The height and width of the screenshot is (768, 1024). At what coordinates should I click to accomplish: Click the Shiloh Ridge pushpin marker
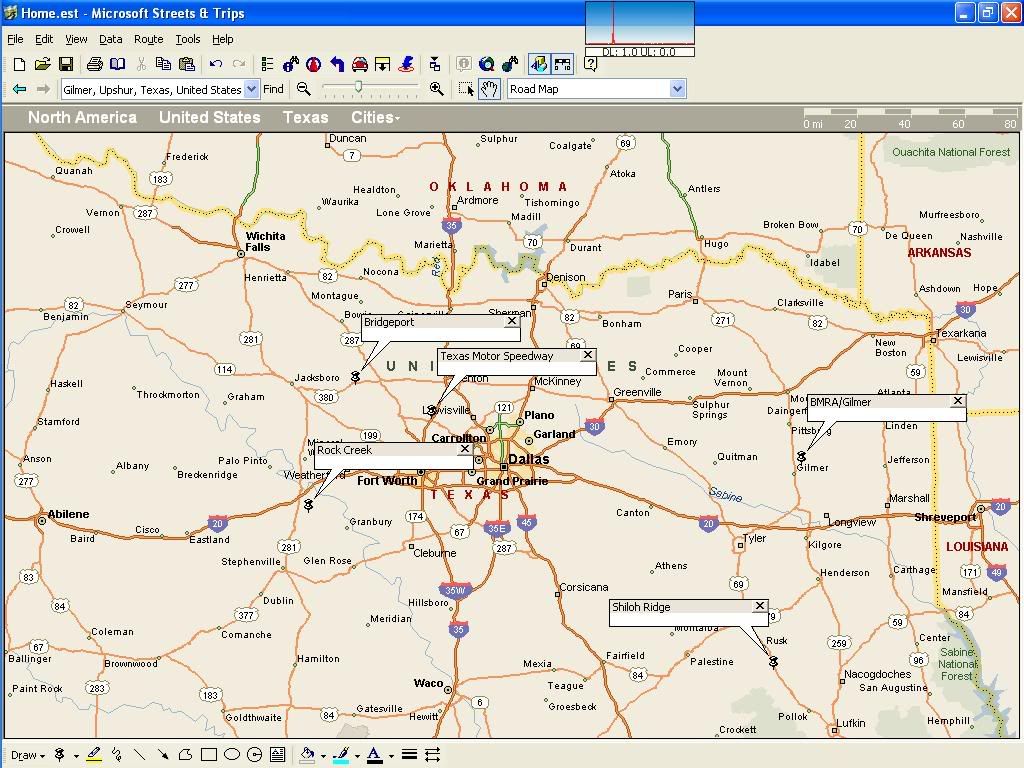pyautogui.click(x=773, y=662)
